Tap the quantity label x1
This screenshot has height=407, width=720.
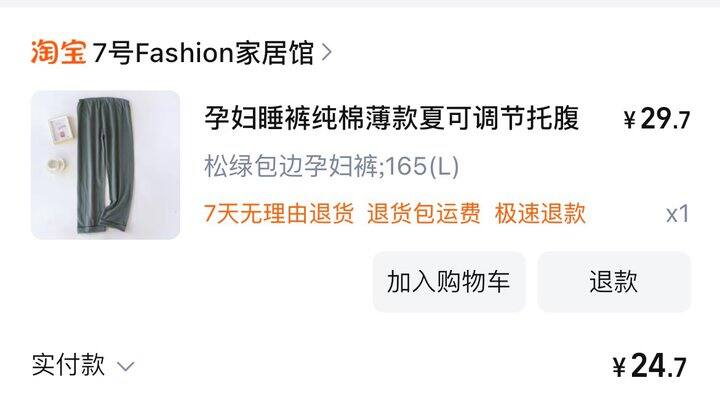678,214
